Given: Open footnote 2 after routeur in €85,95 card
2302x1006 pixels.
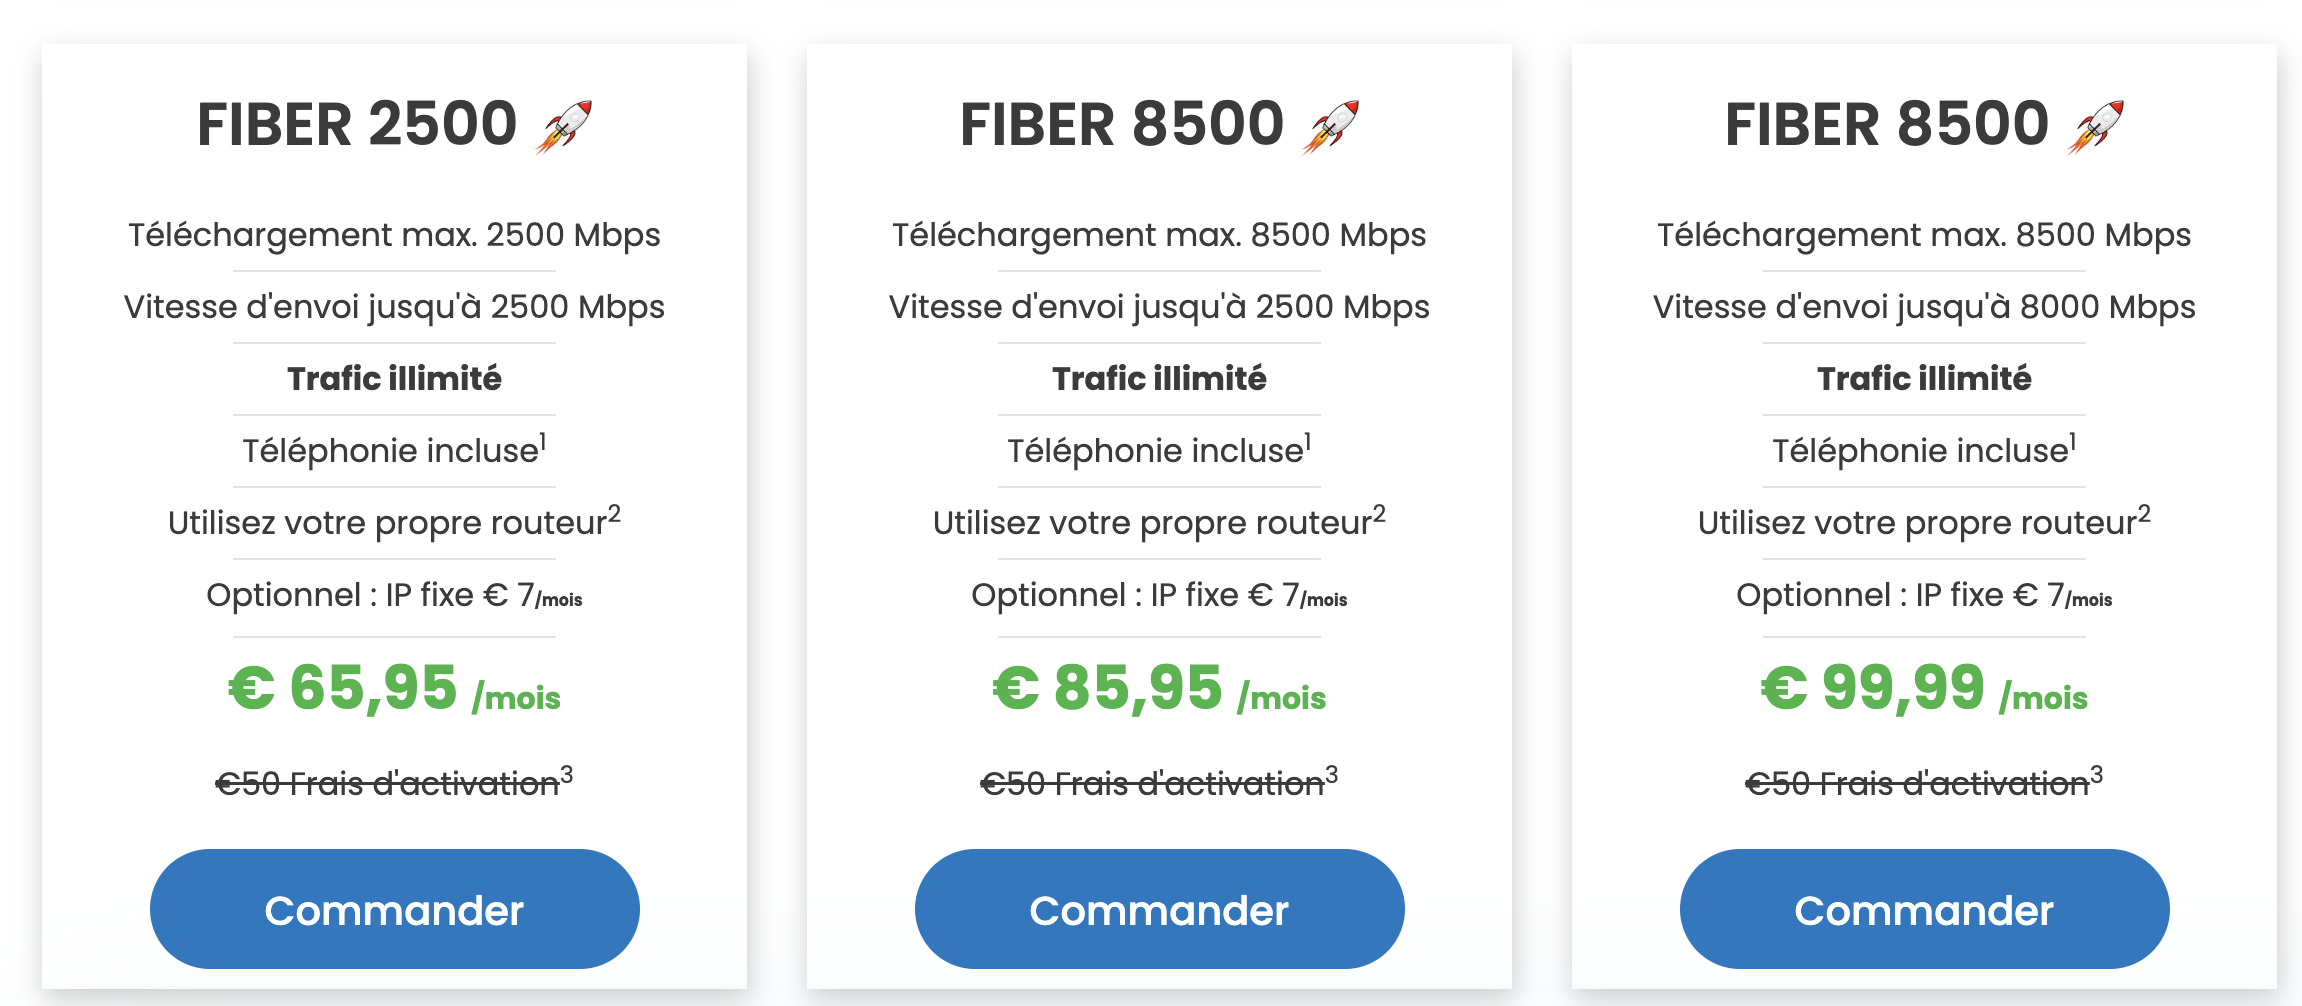Looking at the screenshot, I should (1379, 514).
